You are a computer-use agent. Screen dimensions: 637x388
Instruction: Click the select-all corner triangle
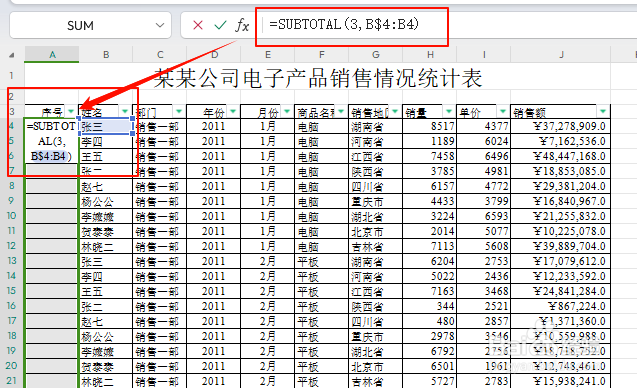click(12, 55)
